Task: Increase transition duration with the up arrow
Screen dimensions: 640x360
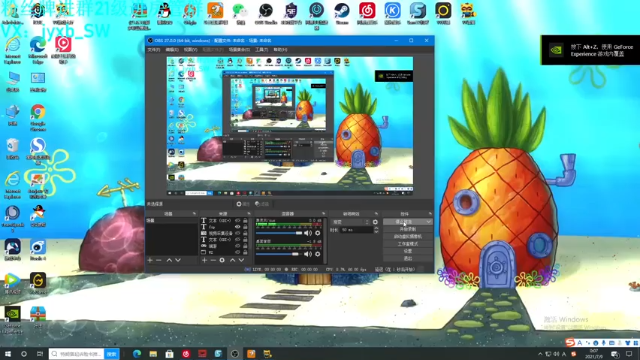Action: click(376, 228)
